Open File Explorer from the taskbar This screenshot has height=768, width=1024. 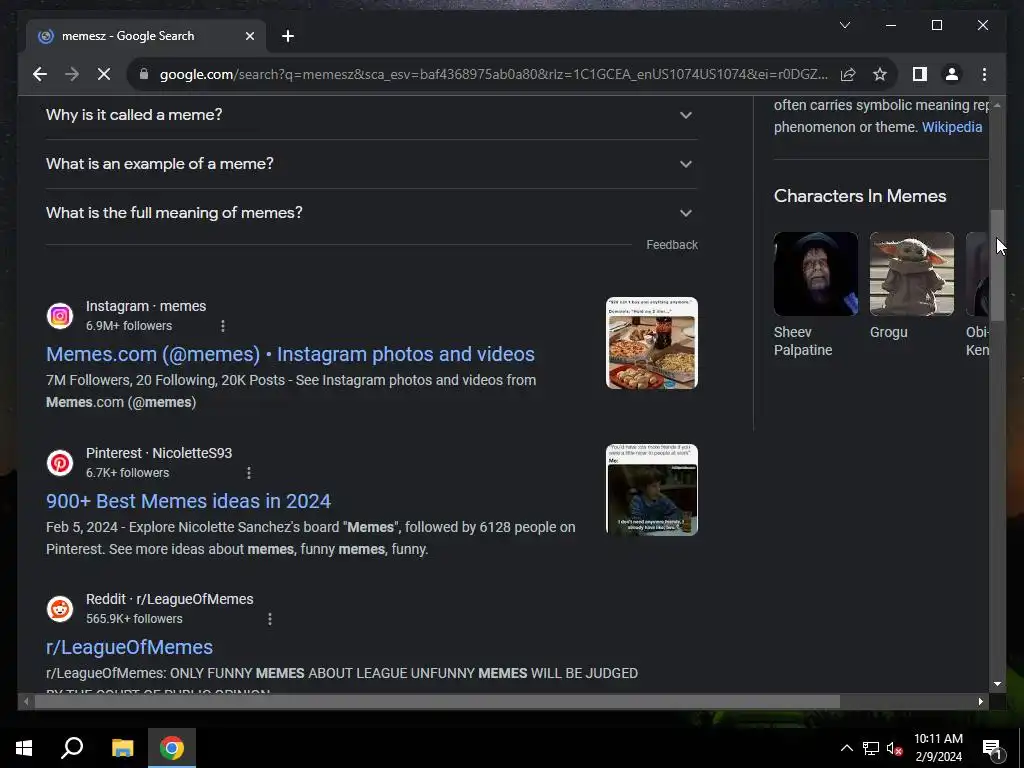coord(122,748)
